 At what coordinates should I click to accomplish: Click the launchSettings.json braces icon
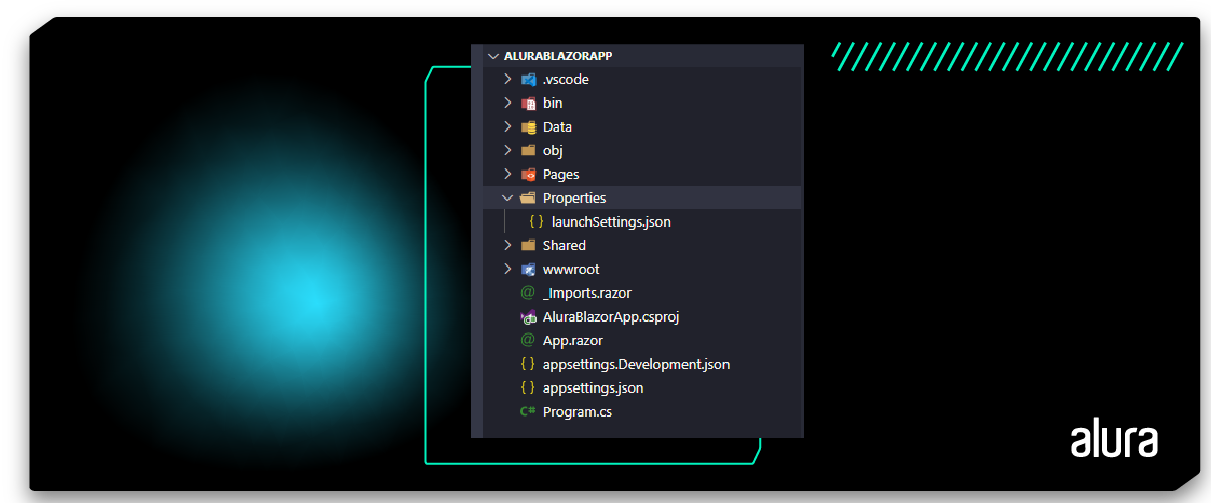(x=536, y=222)
